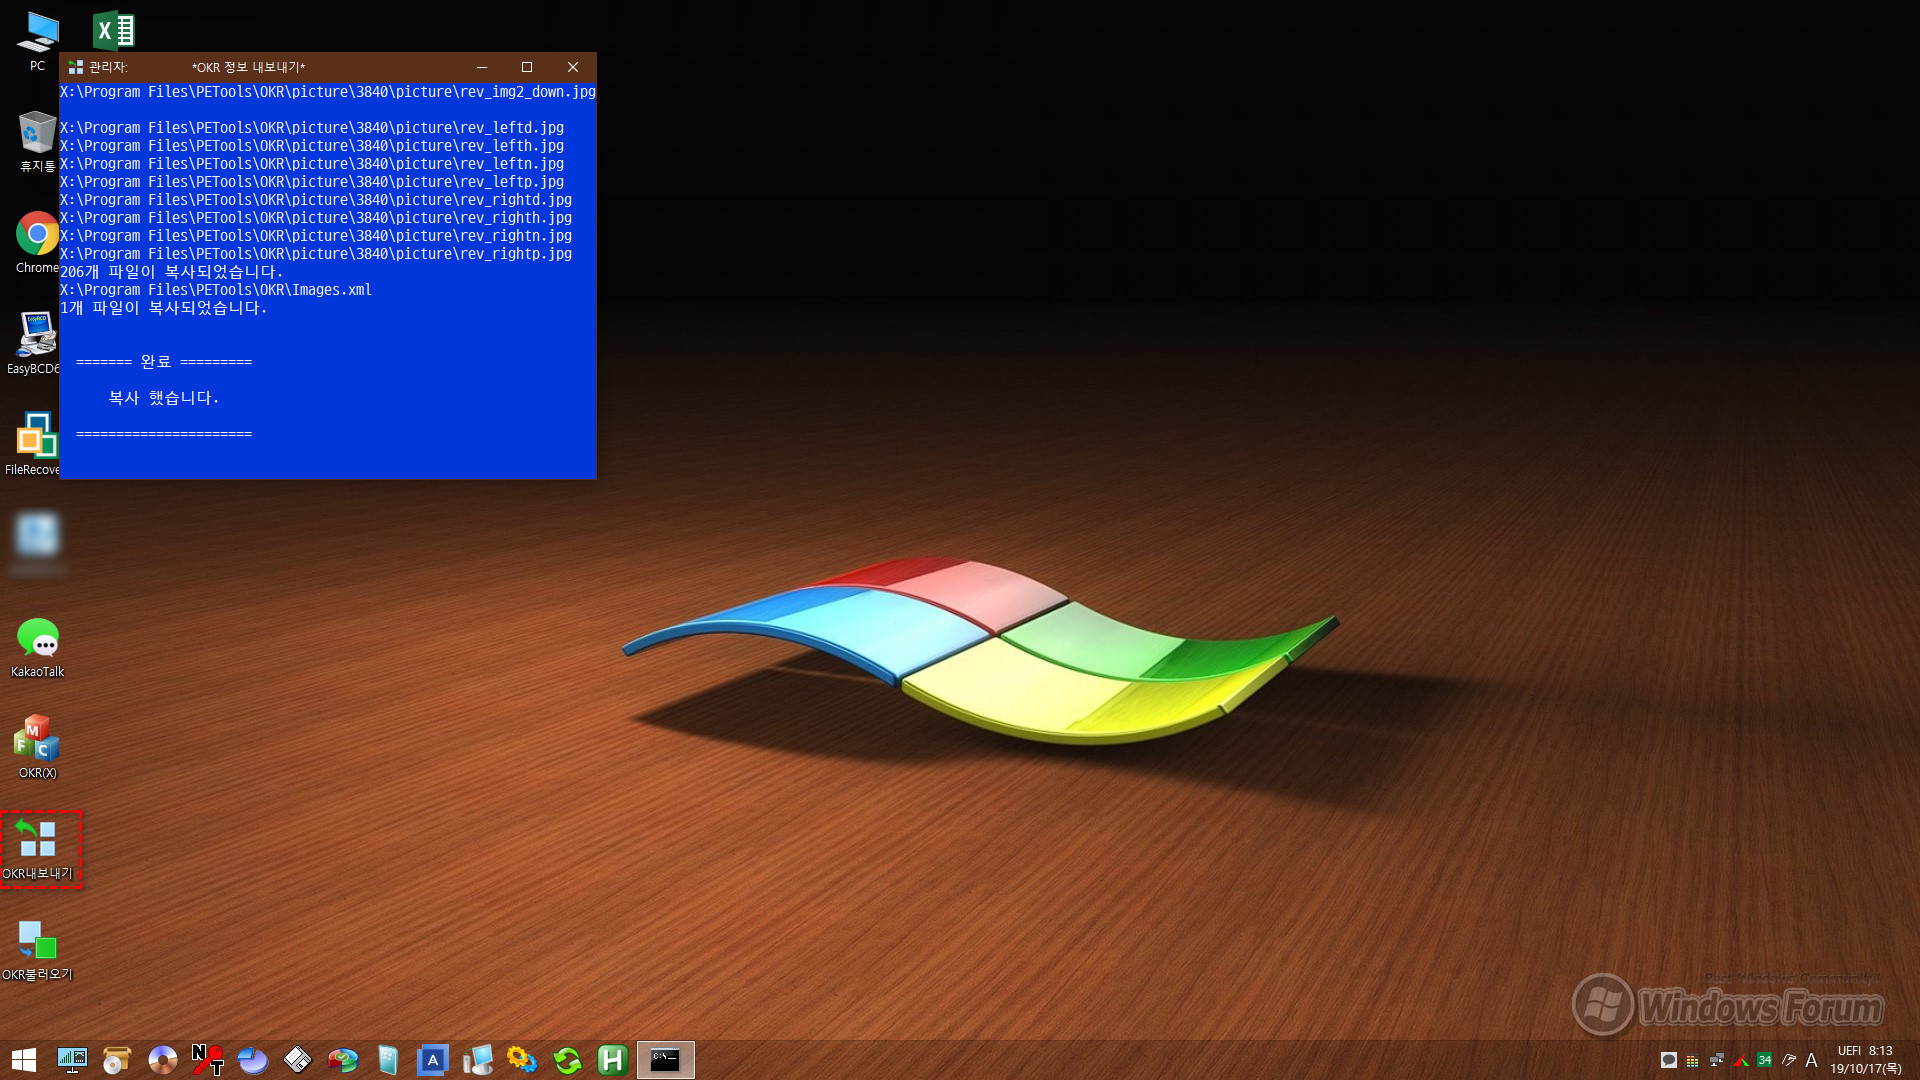1920x1080 pixels.
Task: Open the Recycle Bin (휴지통) icon
Action: pyautogui.click(x=37, y=141)
